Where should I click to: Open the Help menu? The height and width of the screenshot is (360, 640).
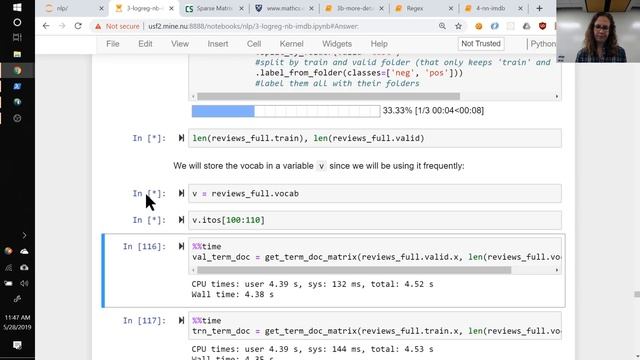(379, 44)
